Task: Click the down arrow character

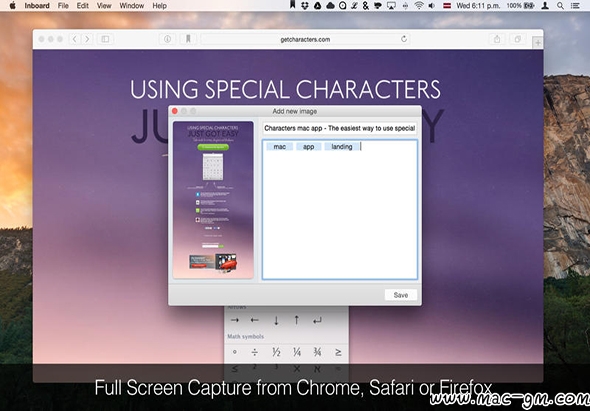Action: (276, 320)
